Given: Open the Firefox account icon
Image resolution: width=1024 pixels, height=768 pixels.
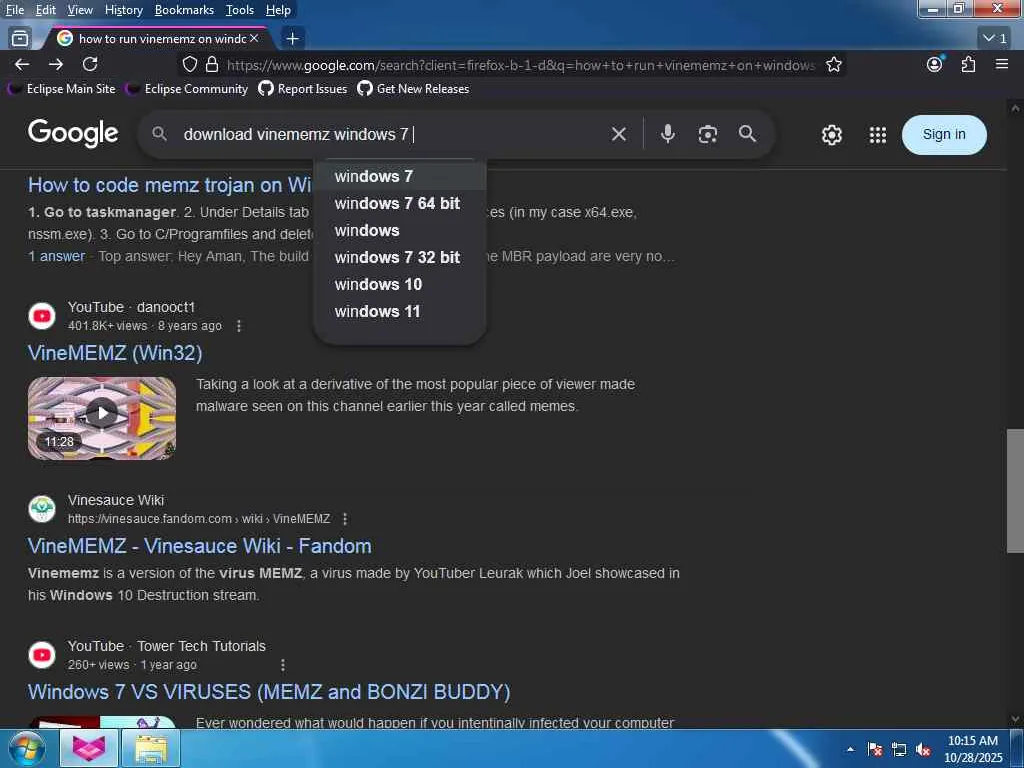Looking at the screenshot, I should tap(935, 64).
